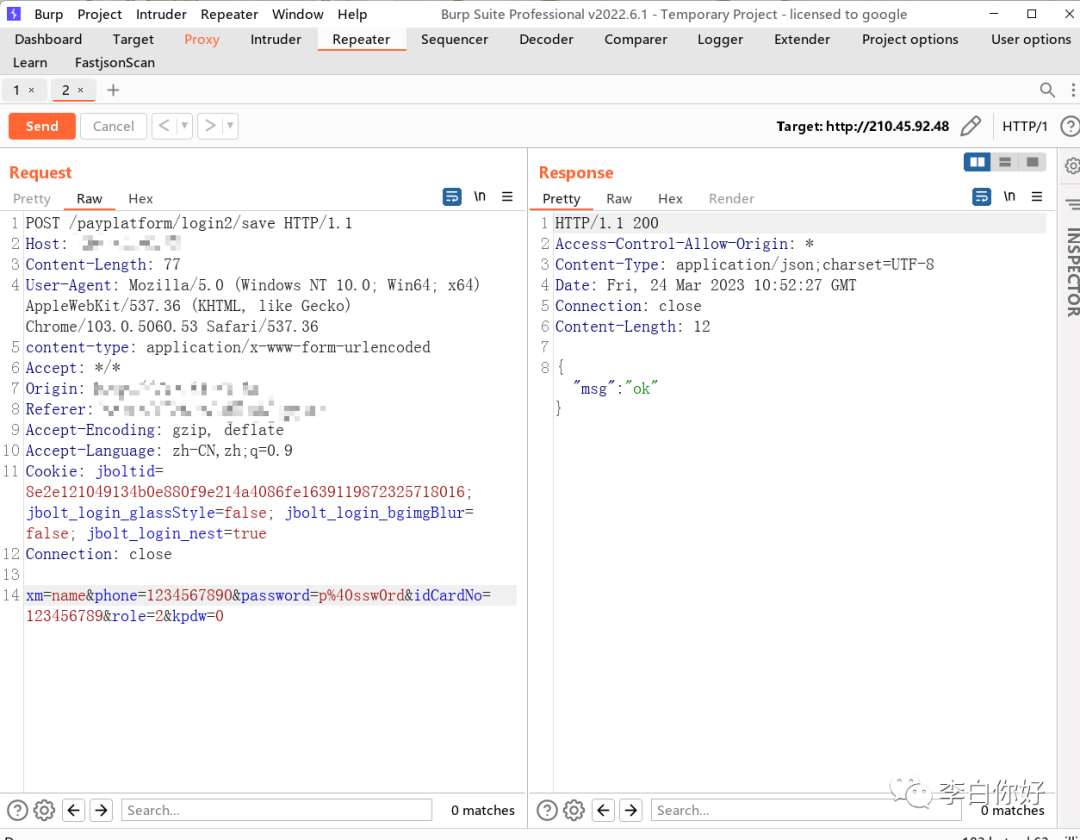Image resolution: width=1080 pixels, height=840 pixels.
Task: Switch to the Target tab
Action: pyautogui.click(x=133, y=39)
